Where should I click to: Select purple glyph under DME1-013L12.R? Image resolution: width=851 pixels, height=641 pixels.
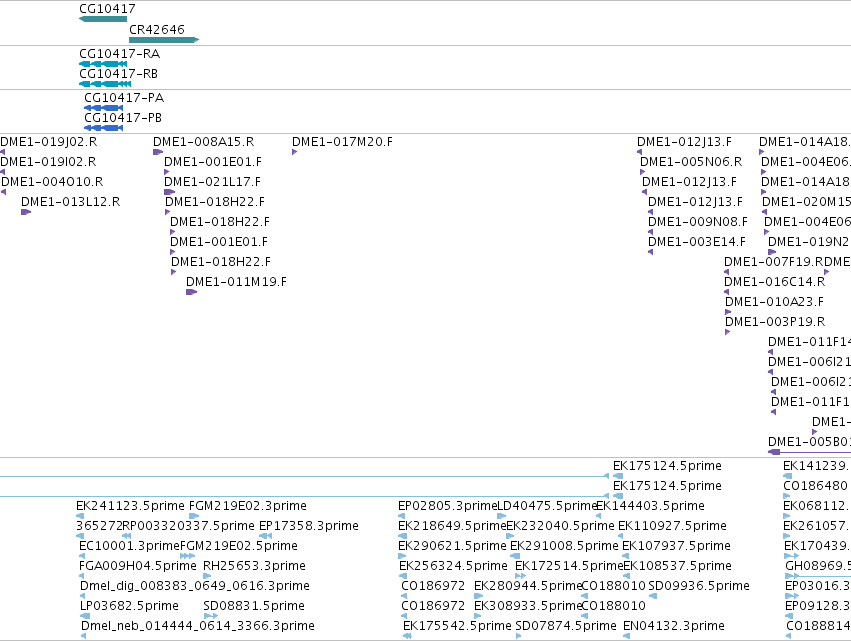tap(26, 212)
